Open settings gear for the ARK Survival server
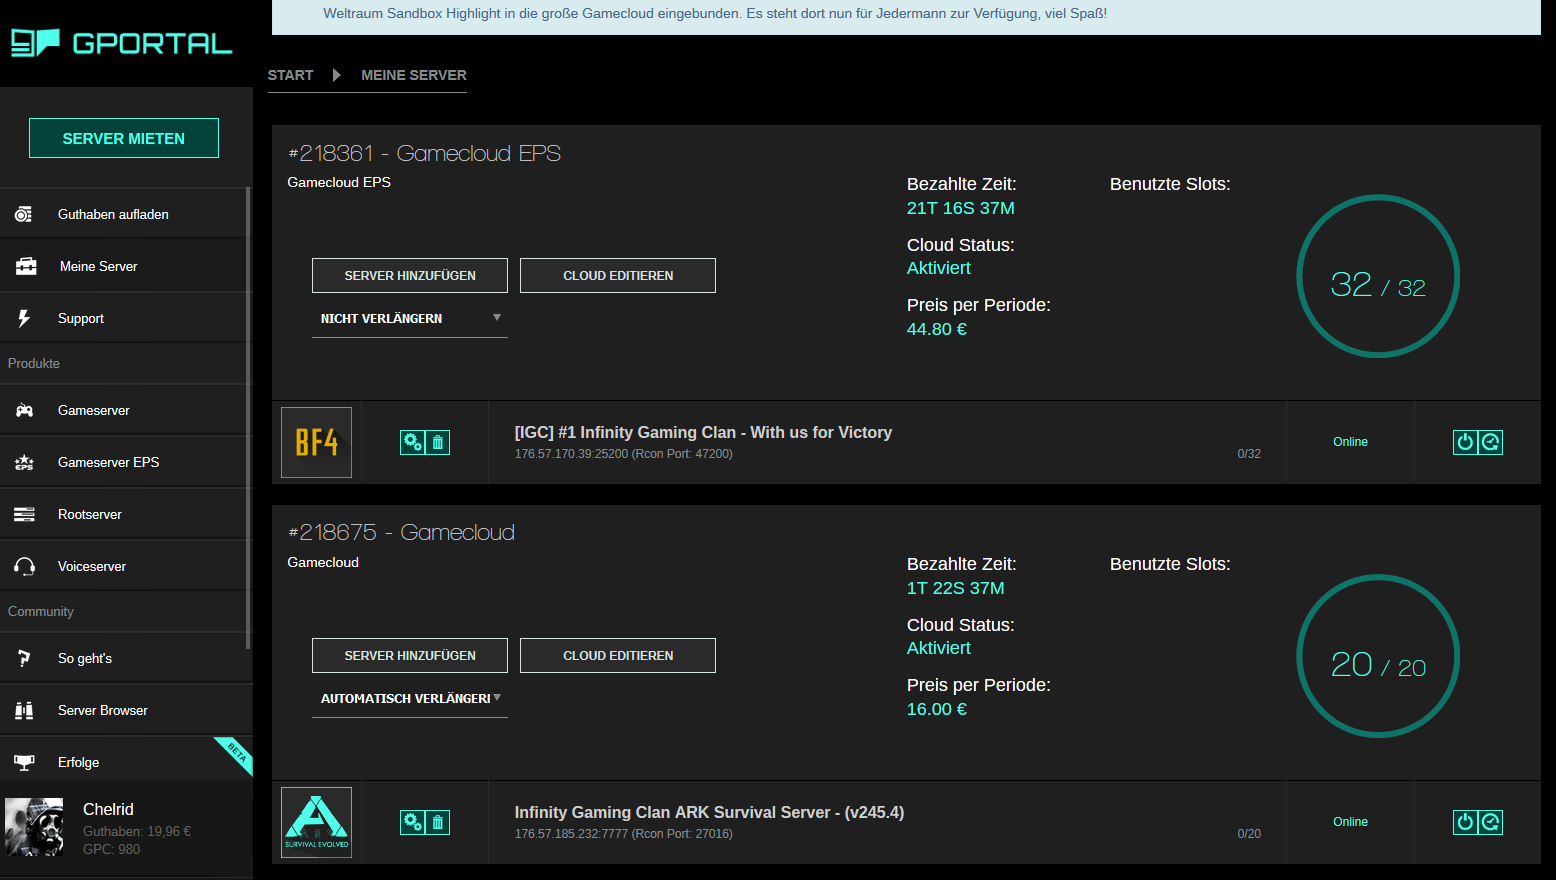 412,822
